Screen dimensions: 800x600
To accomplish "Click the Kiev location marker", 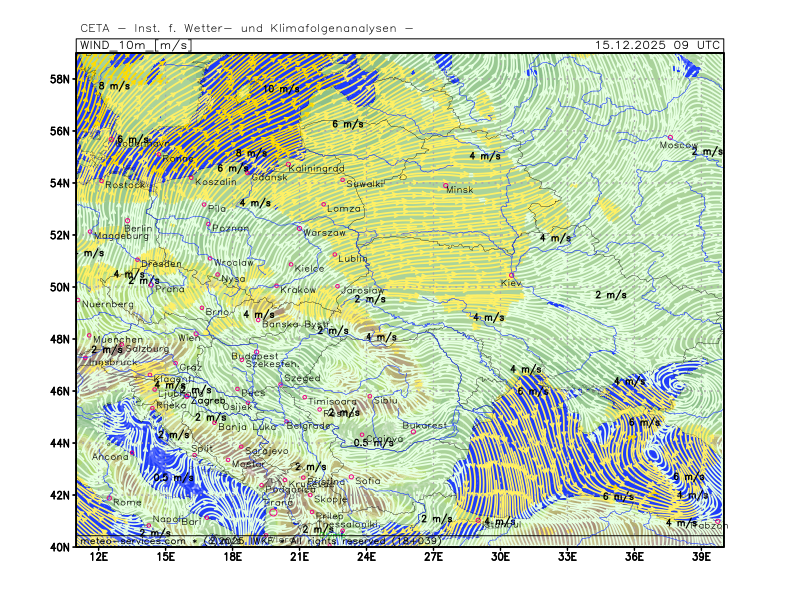I will click(512, 275).
